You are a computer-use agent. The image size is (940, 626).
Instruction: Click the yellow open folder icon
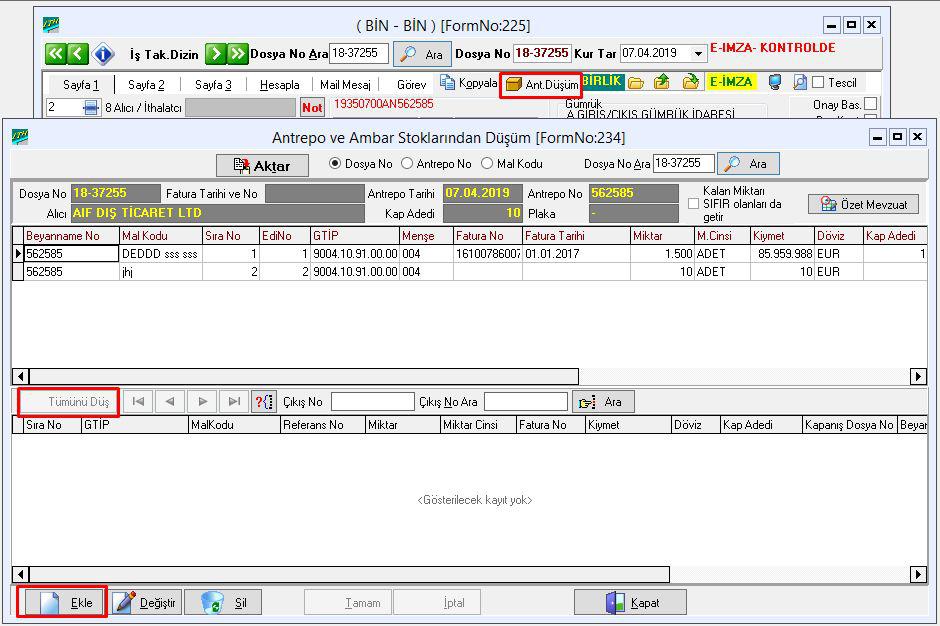636,82
